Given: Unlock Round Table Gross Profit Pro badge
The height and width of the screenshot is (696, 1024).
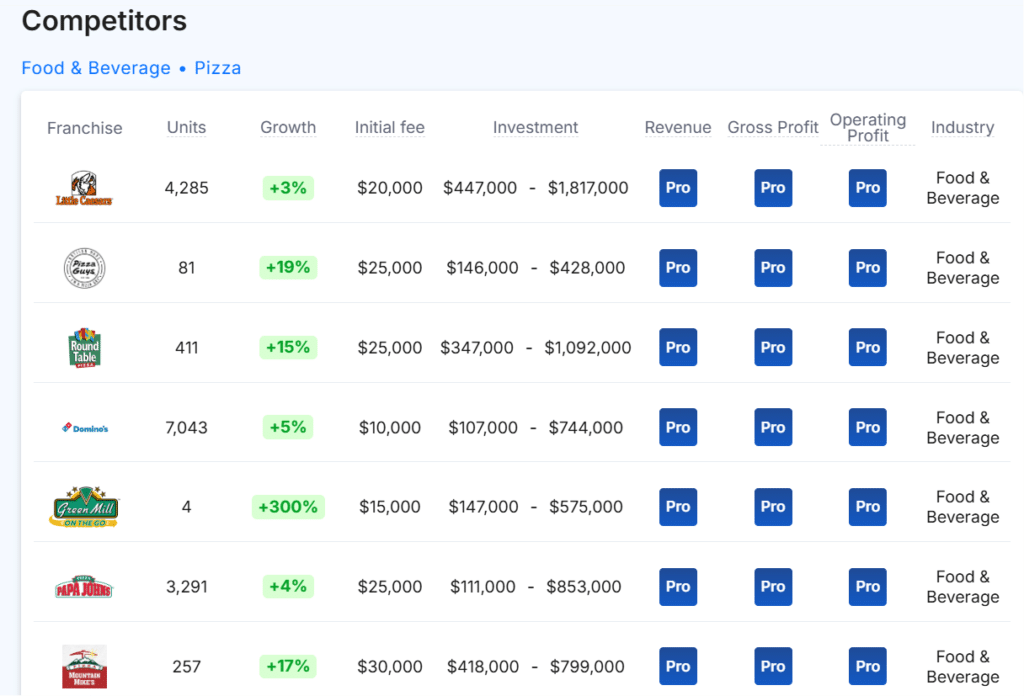Looking at the screenshot, I should click(773, 347).
